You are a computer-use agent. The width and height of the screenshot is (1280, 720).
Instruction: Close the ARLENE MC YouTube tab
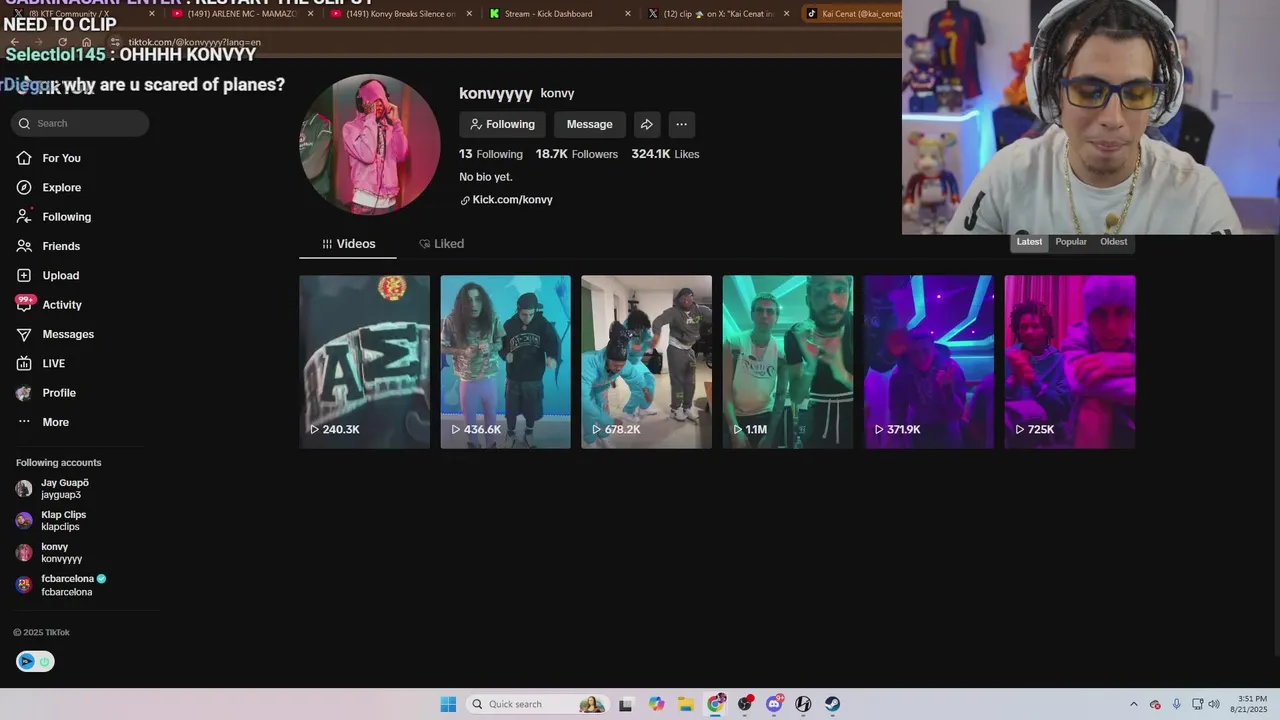pos(310,14)
